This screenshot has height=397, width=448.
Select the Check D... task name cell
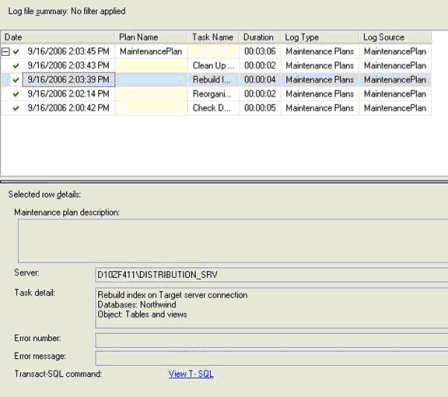213,108
